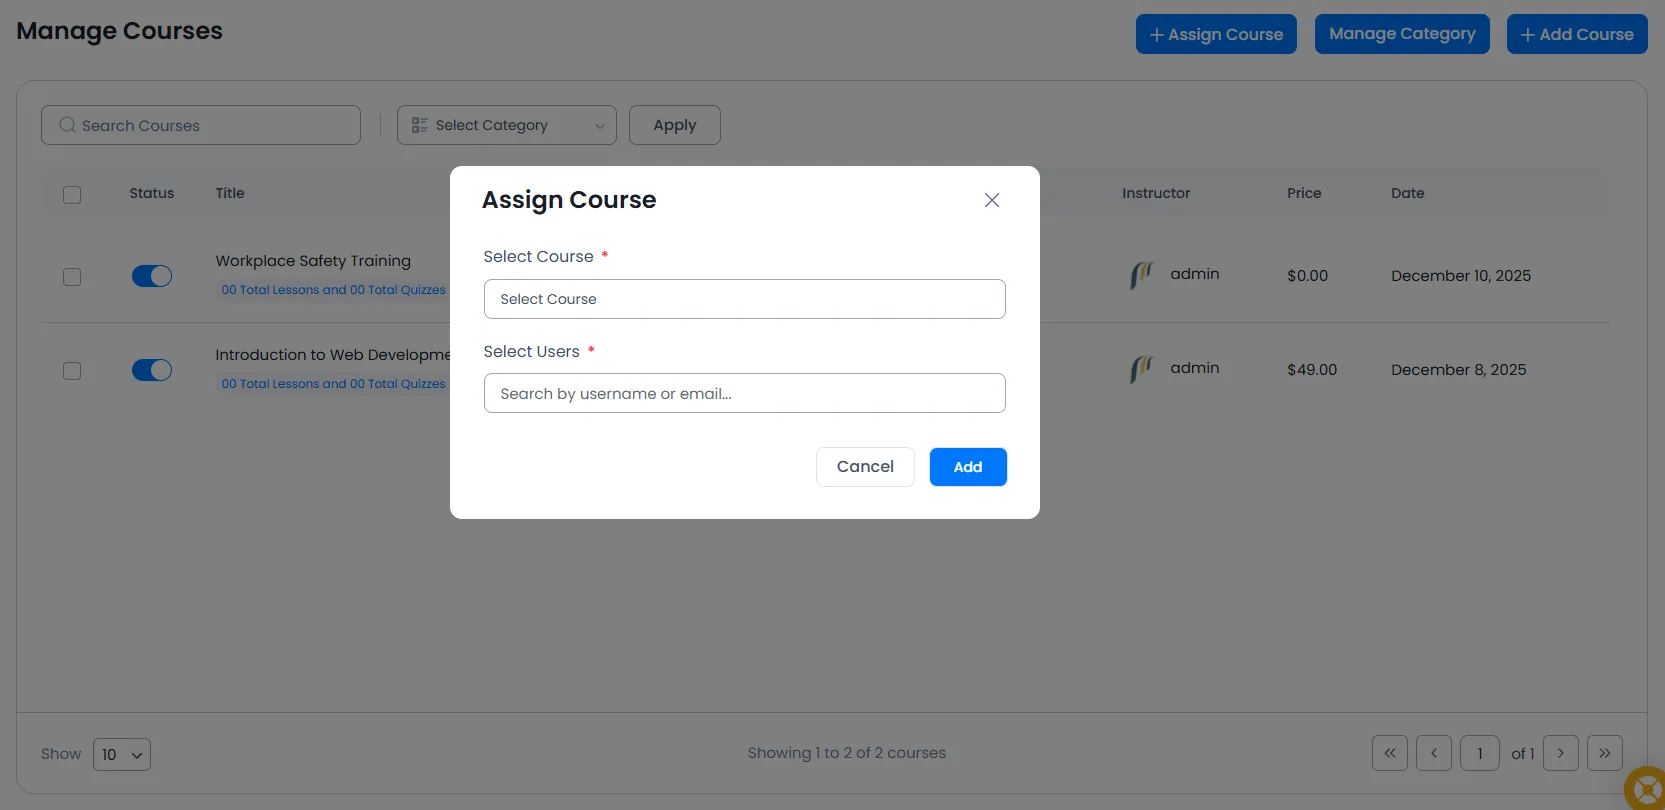Image resolution: width=1665 pixels, height=810 pixels.
Task: Click the help lifebuoy icon in corner
Action: (x=1645, y=788)
